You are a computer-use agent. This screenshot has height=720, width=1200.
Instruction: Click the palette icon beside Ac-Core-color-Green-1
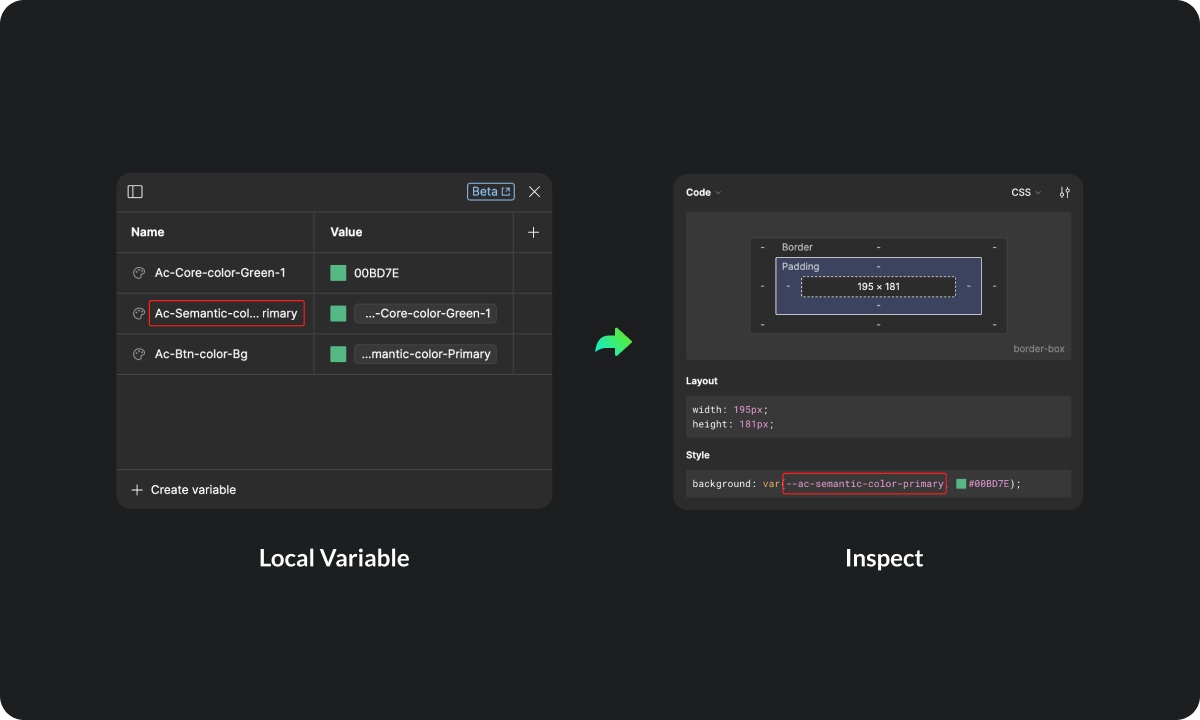(139, 273)
